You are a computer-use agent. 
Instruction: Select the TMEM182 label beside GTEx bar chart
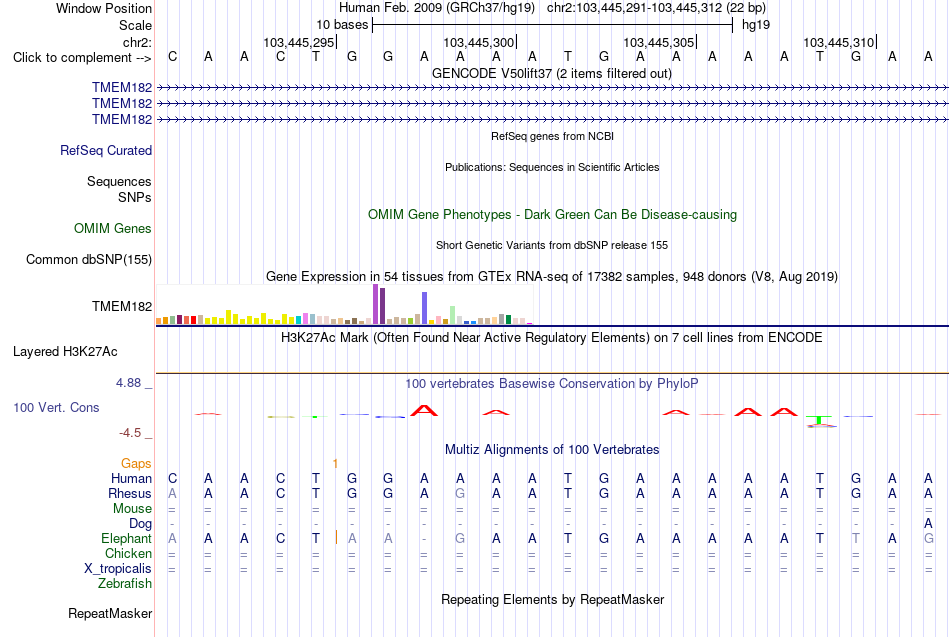pyautogui.click(x=122, y=306)
